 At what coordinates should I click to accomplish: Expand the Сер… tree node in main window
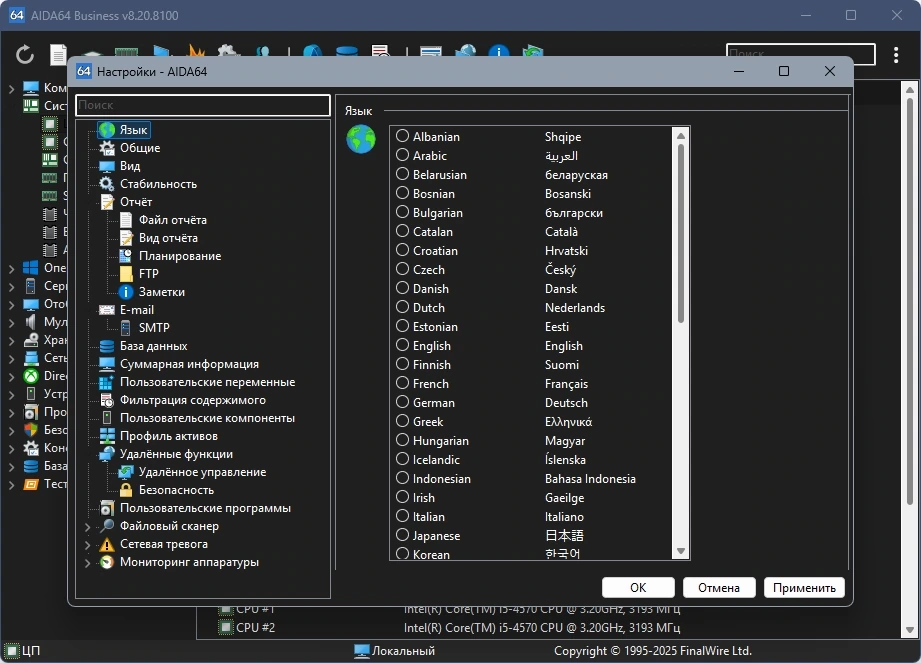(x=11, y=287)
